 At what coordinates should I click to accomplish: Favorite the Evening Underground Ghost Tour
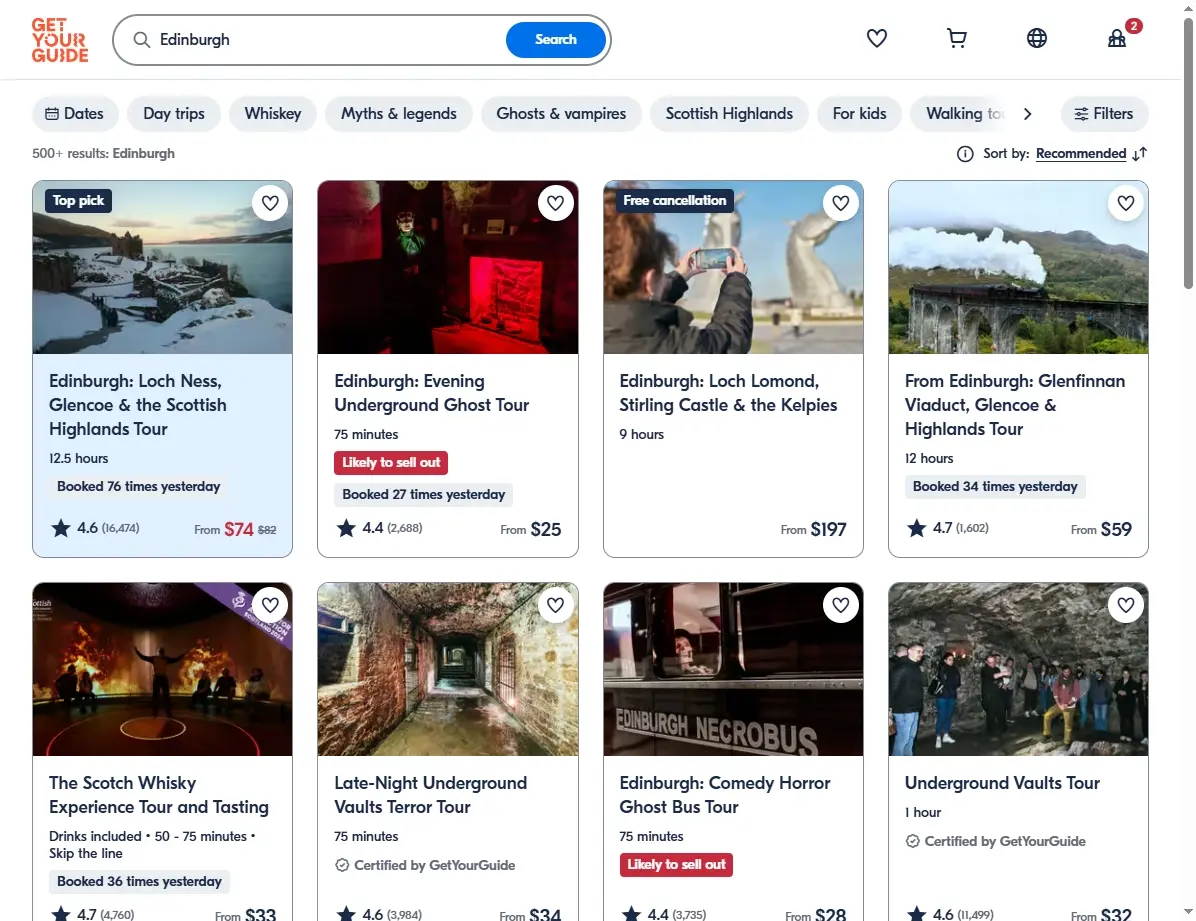(x=555, y=203)
